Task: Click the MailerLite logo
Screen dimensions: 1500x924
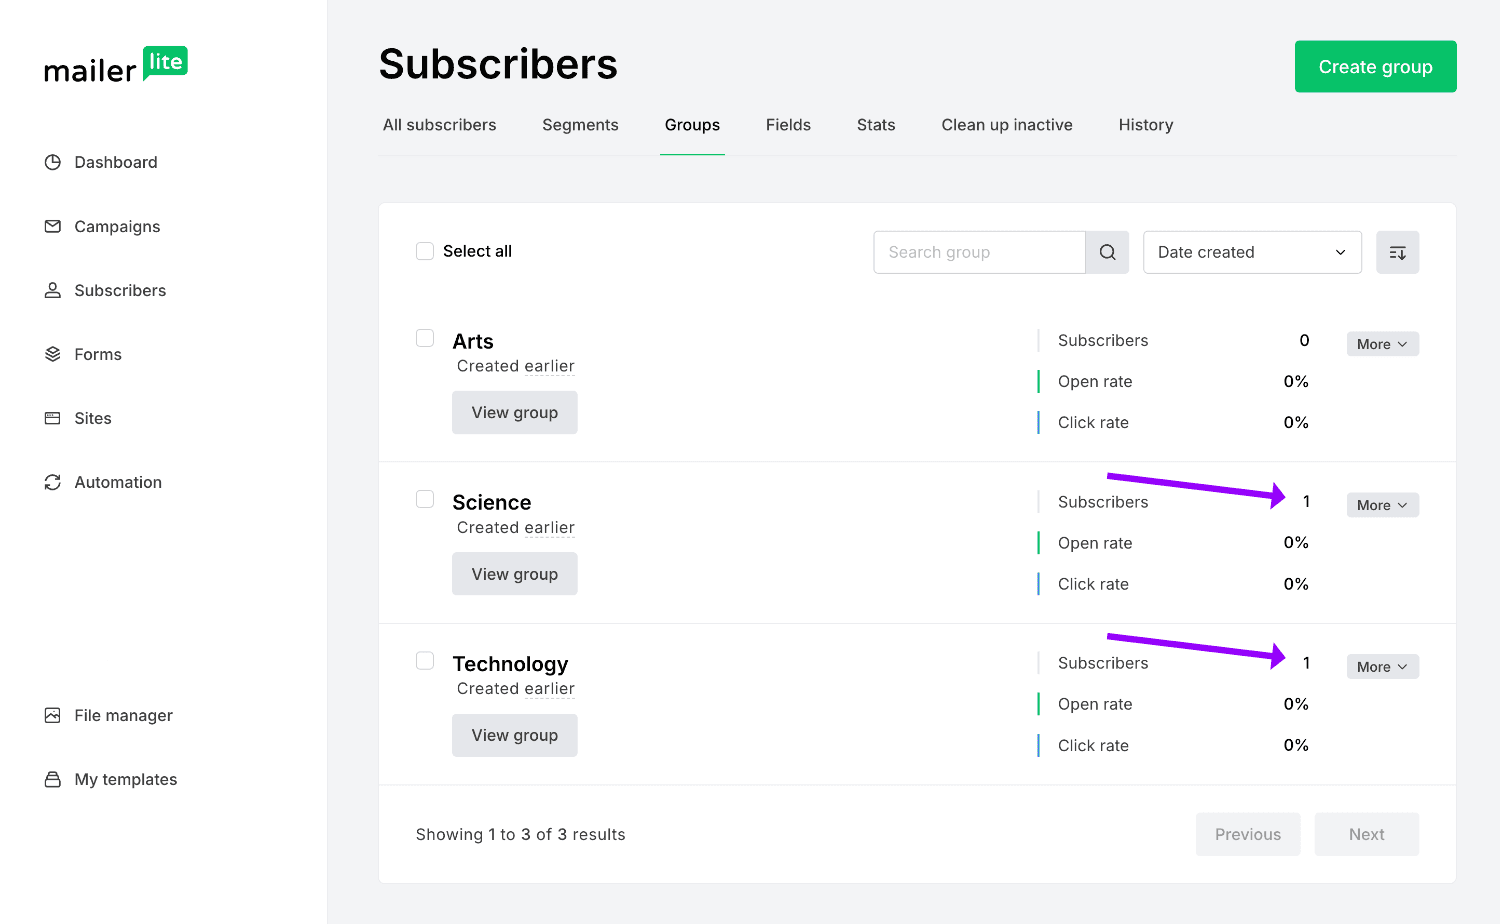Action: 116,65
